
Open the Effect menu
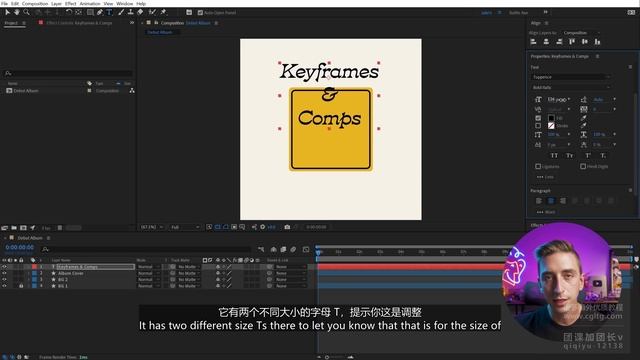(x=71, y=3)
